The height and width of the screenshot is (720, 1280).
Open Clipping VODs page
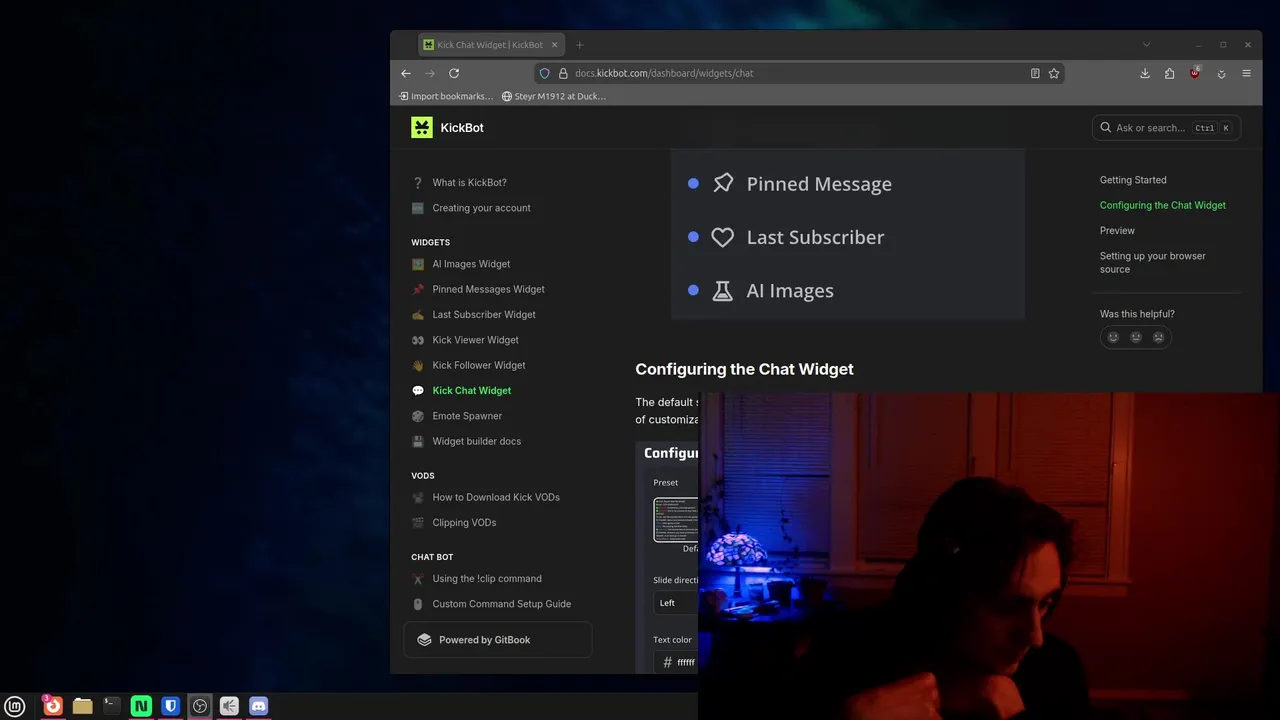coord(464,523)
